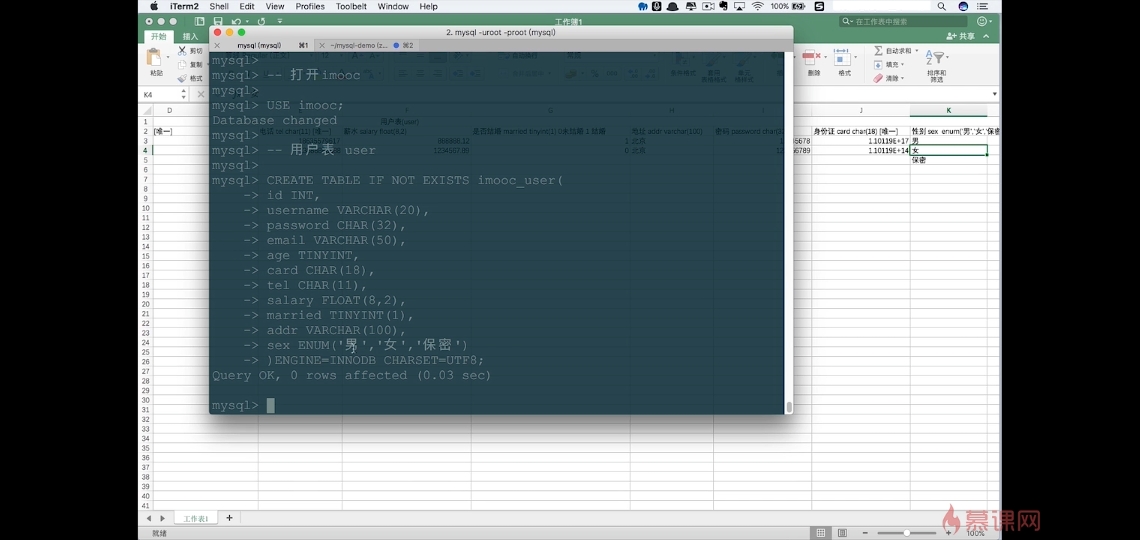Click the sort and filter (排序和筛选) icon
Screen dimensions: 1140x540
pos(935,57)
